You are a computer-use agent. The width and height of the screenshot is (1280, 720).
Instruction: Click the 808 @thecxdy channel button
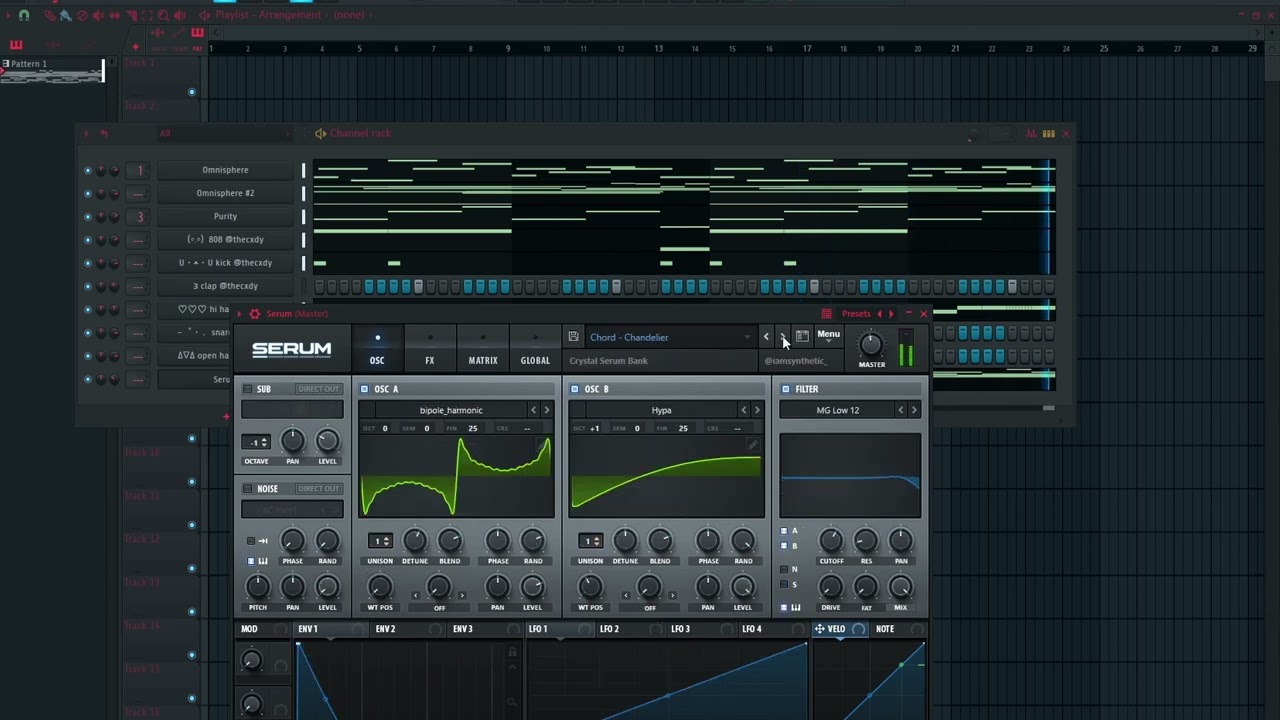225,240
